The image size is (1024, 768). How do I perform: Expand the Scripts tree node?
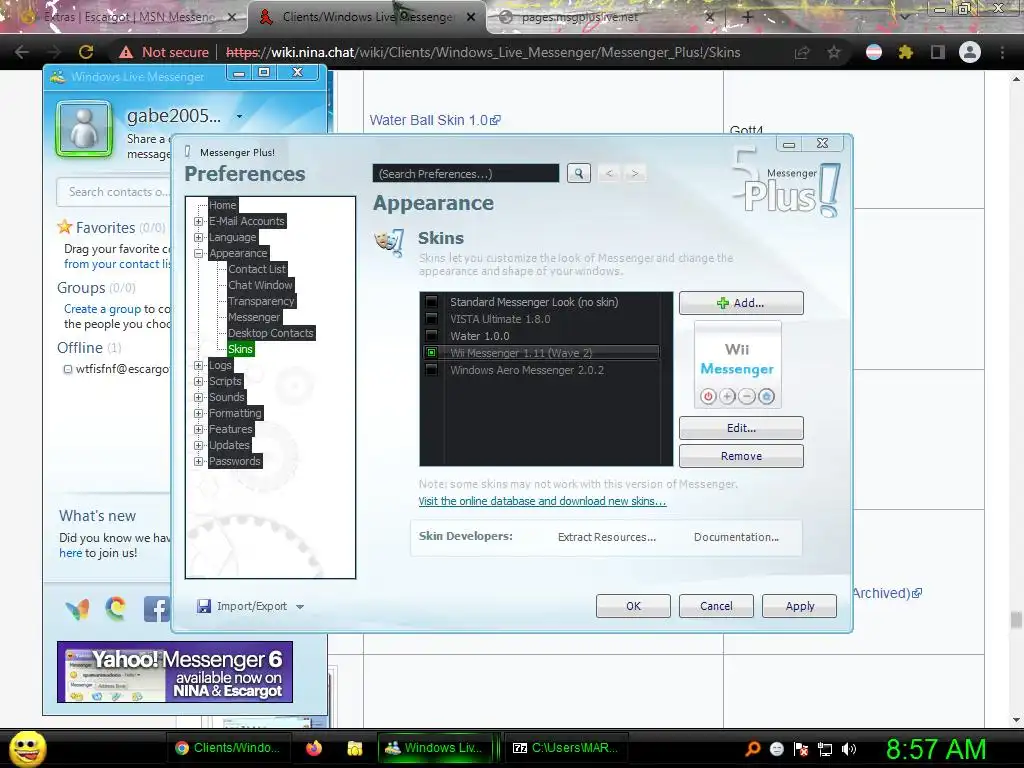click(x=199, y=381)
